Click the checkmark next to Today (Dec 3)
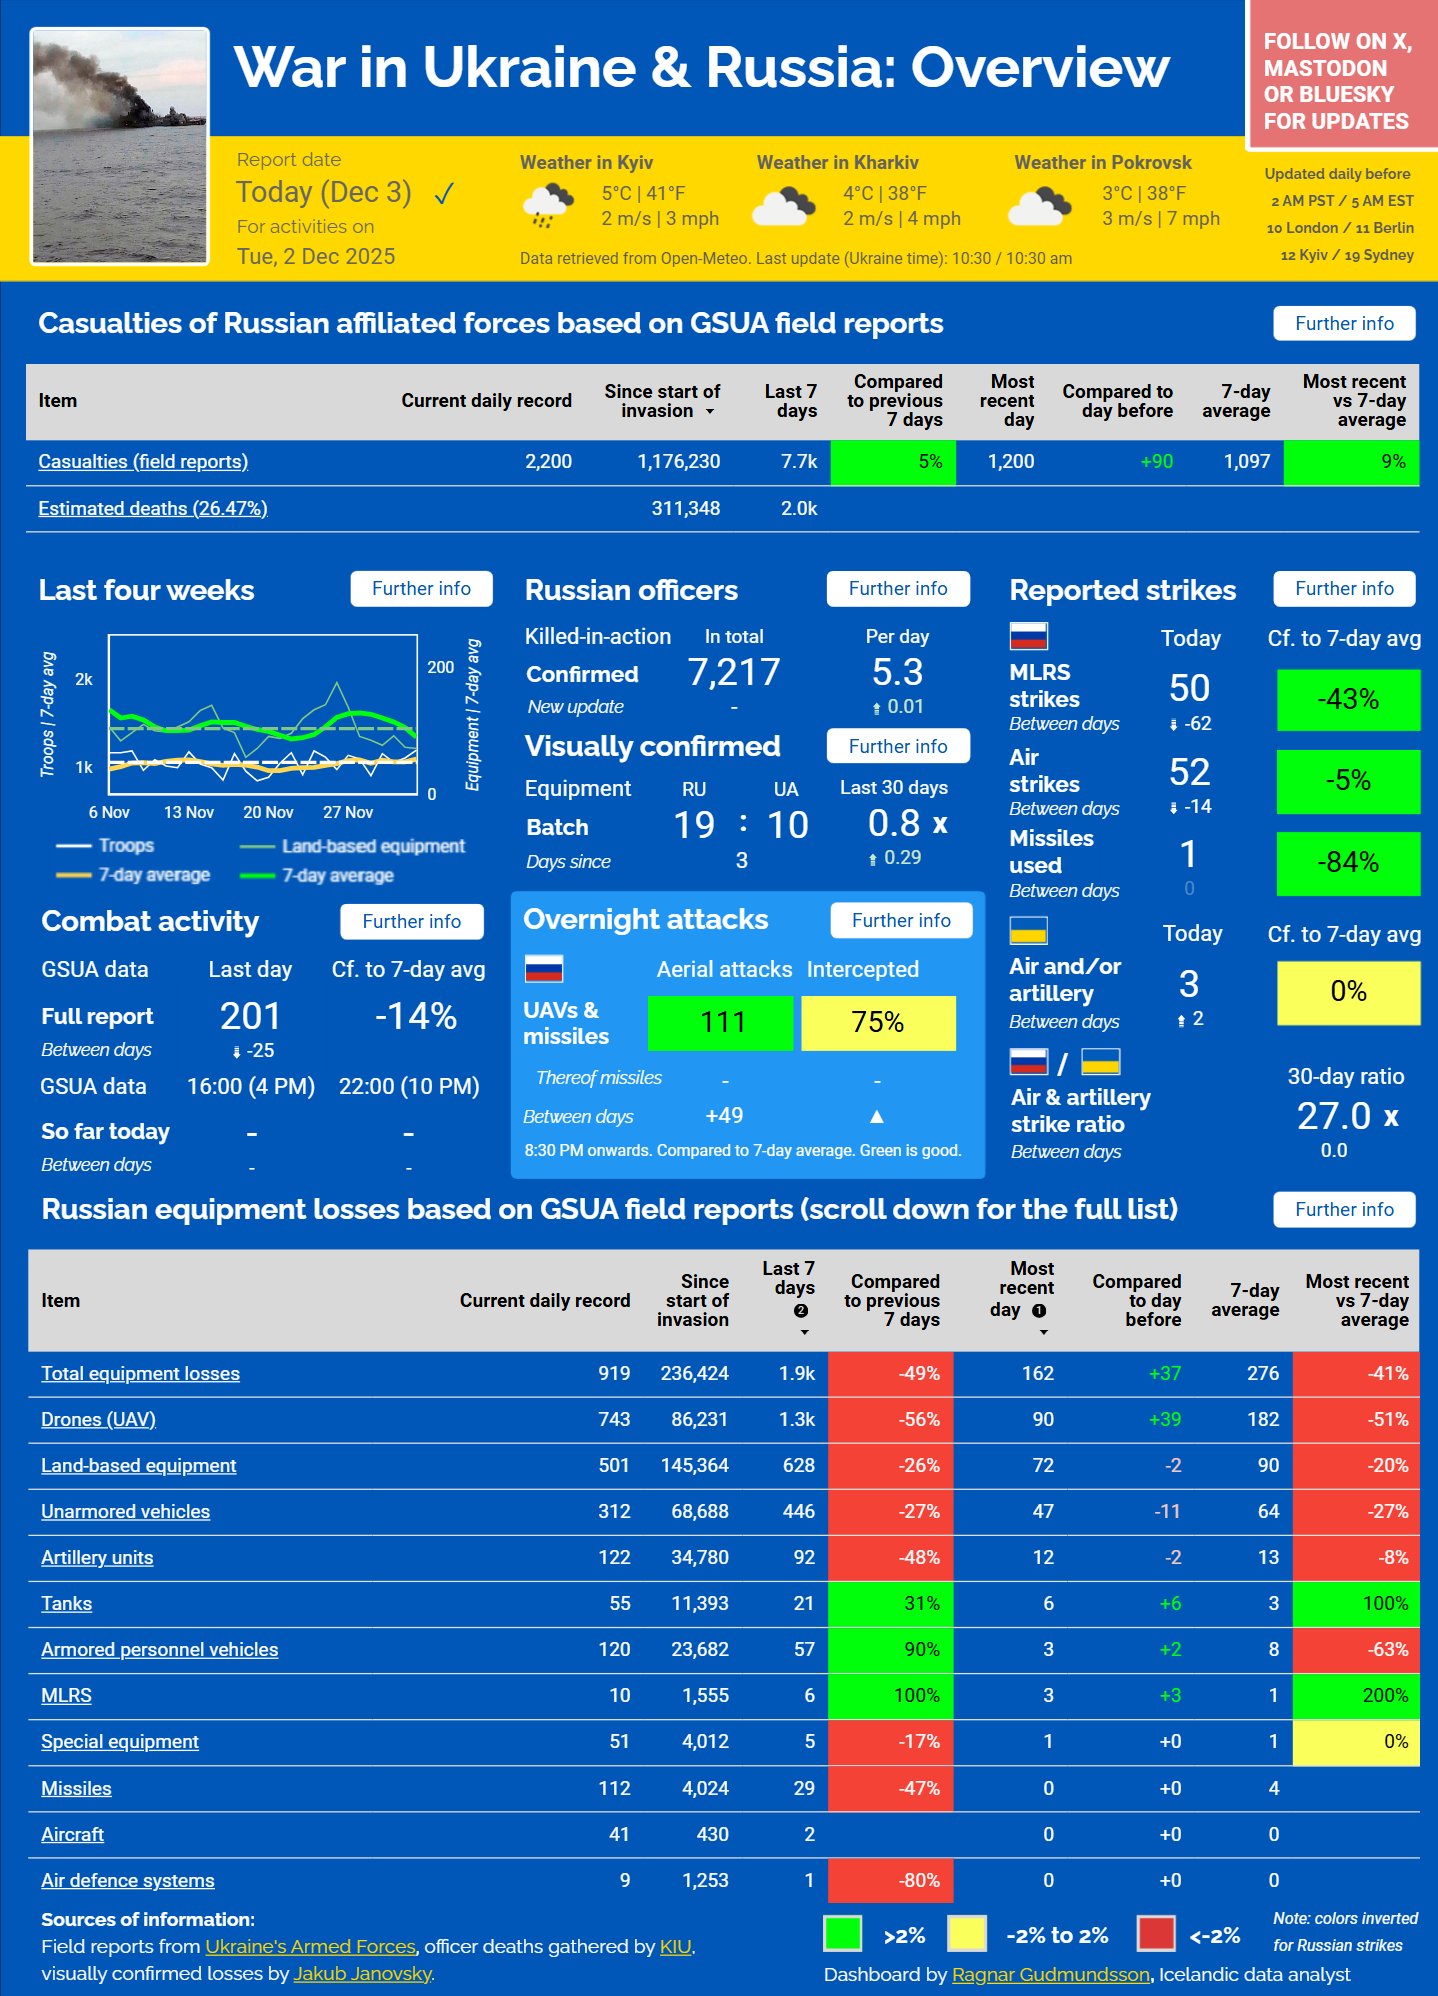Image resolution: width=1438 pixels, height=1996 pixels. click(x=444, y=193)
